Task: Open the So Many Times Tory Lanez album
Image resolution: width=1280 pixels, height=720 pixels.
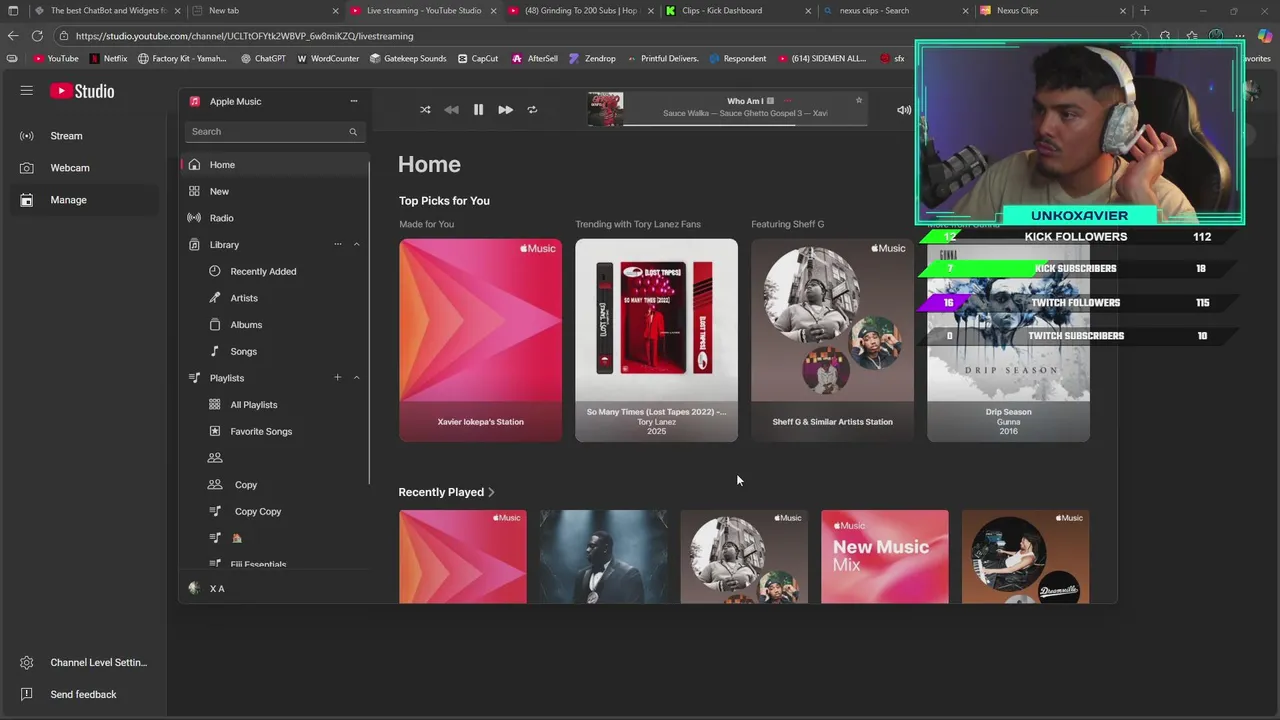Action: click(x=656, y=340)
